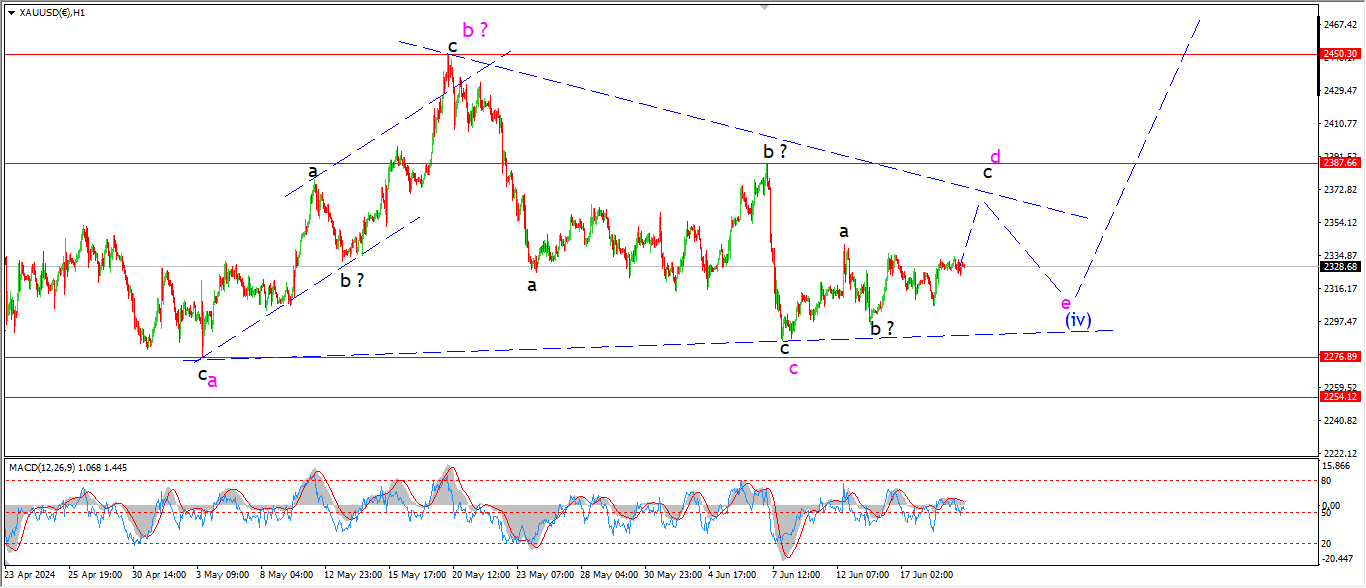Click the divider between price chart and MACD
The width and height of the screenshot is (1366, 588).
[660, 457]
